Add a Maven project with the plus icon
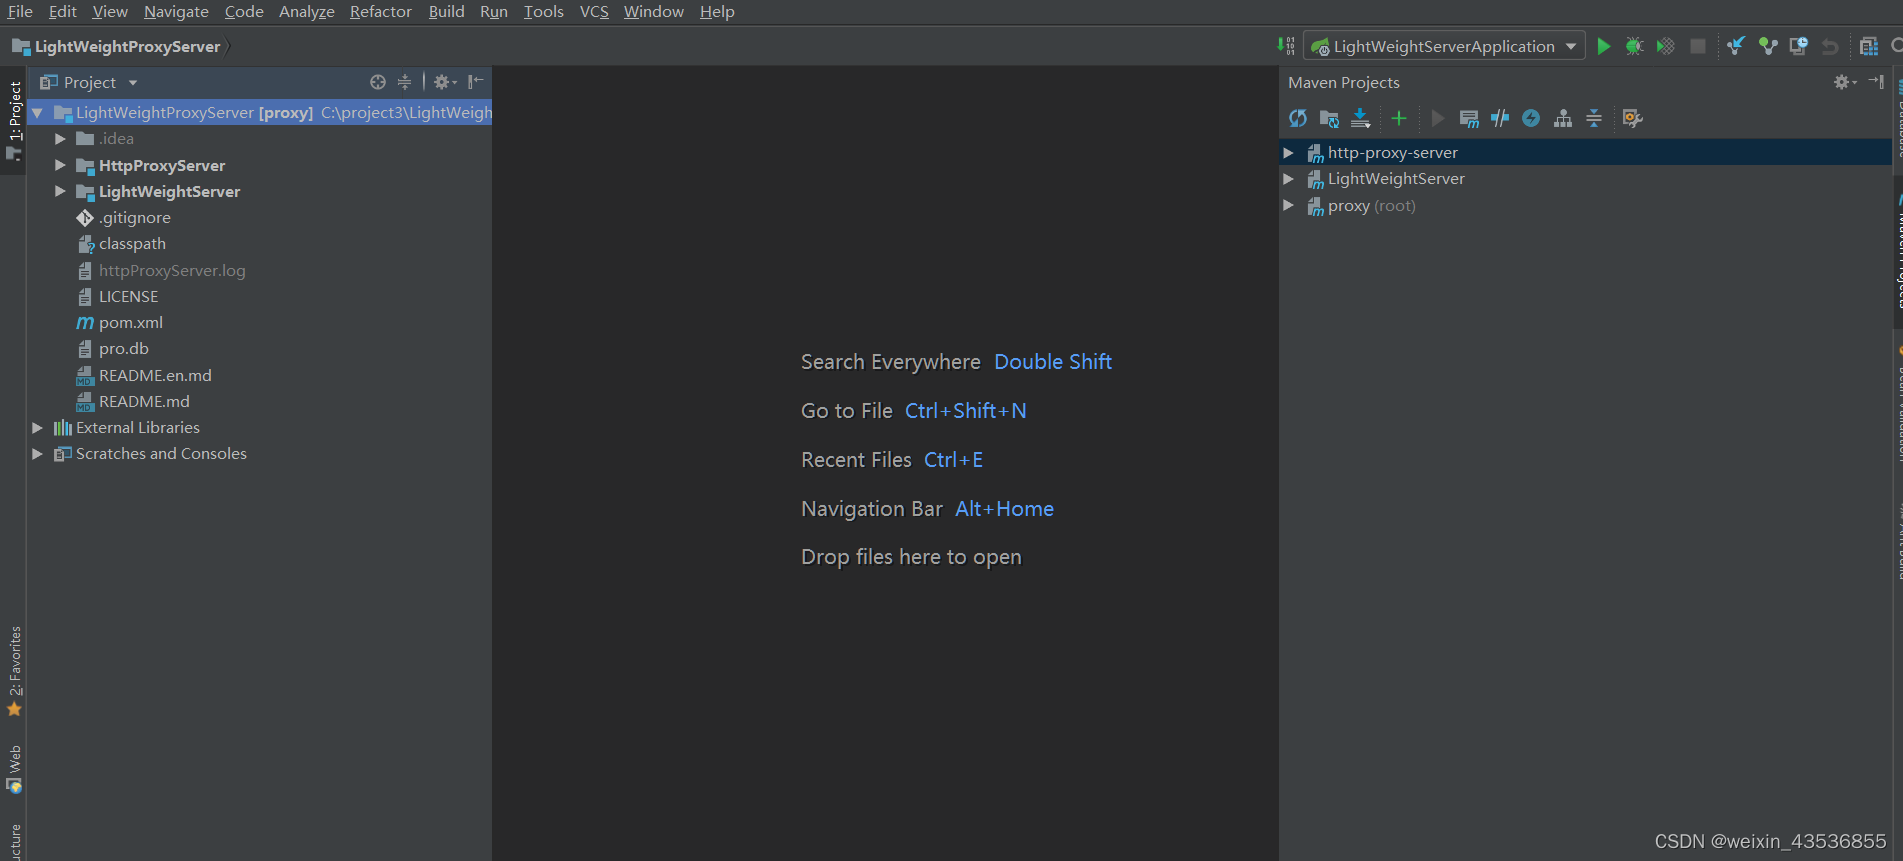 click(x=1399, y=118)
